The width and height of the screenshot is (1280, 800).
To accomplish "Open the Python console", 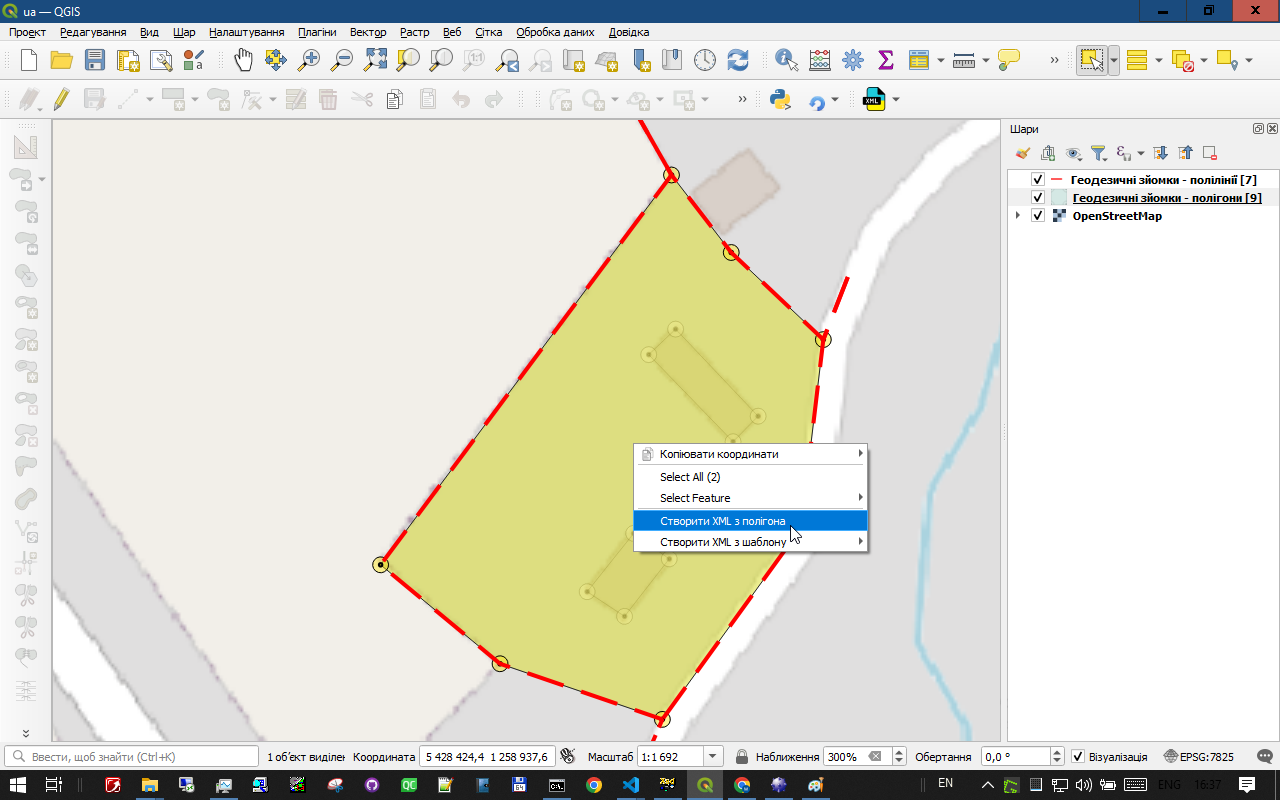I will click(780, 100).
